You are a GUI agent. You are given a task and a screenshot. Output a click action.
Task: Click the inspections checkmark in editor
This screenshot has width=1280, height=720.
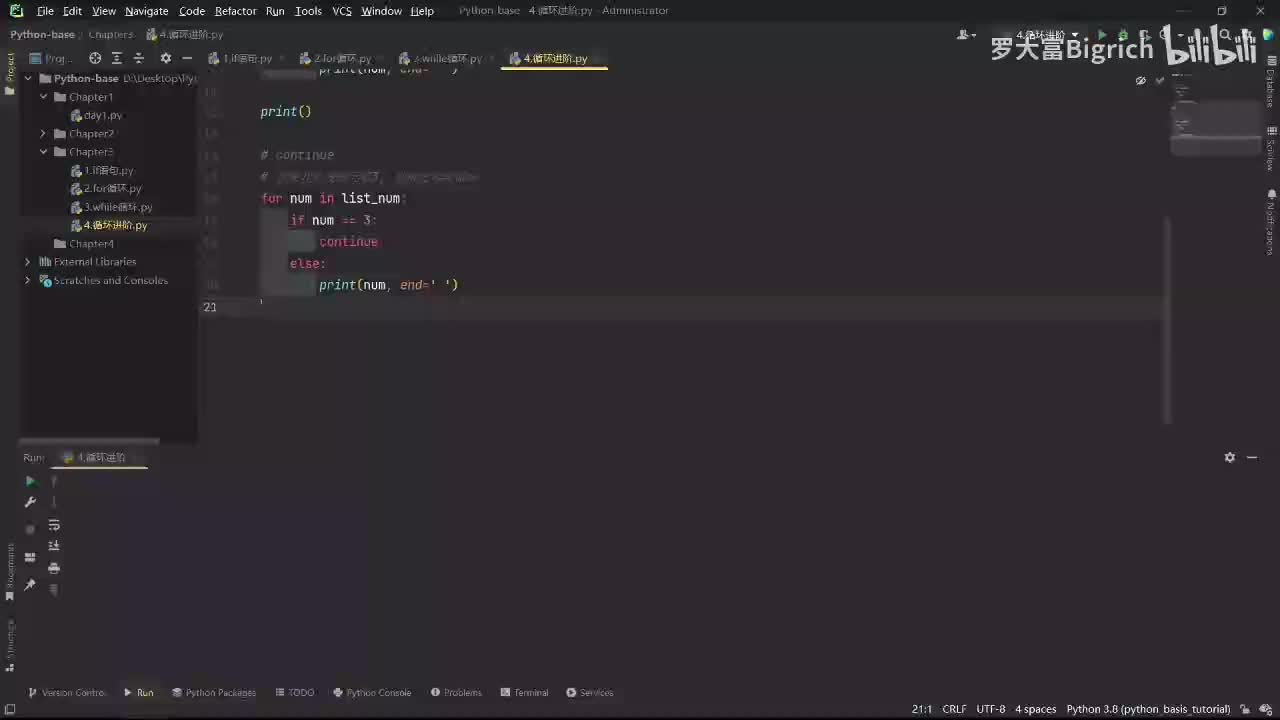(1160, 80)
